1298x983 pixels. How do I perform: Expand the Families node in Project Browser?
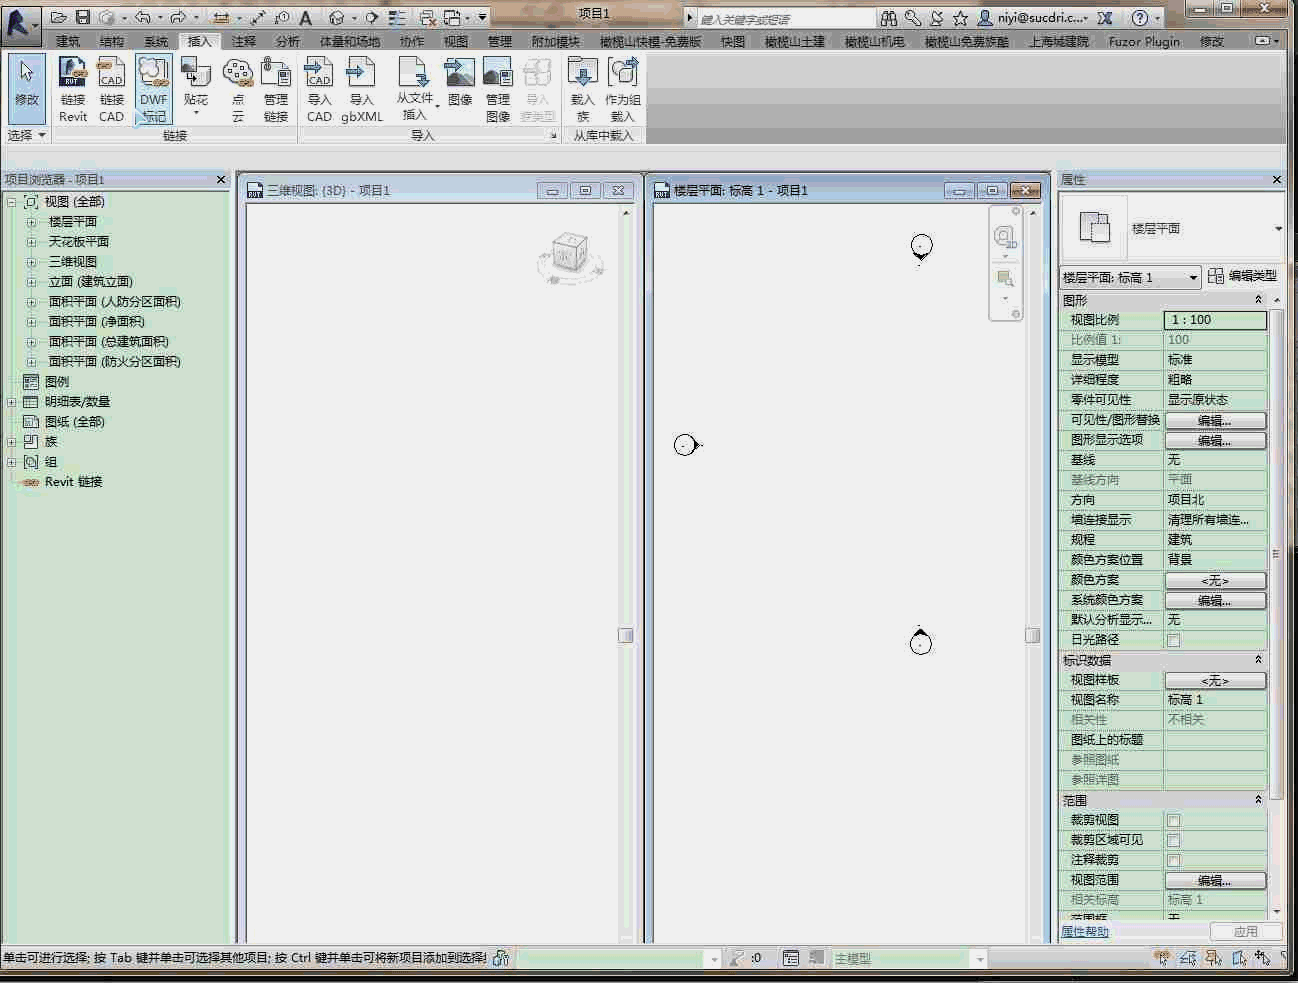point(11,442)
